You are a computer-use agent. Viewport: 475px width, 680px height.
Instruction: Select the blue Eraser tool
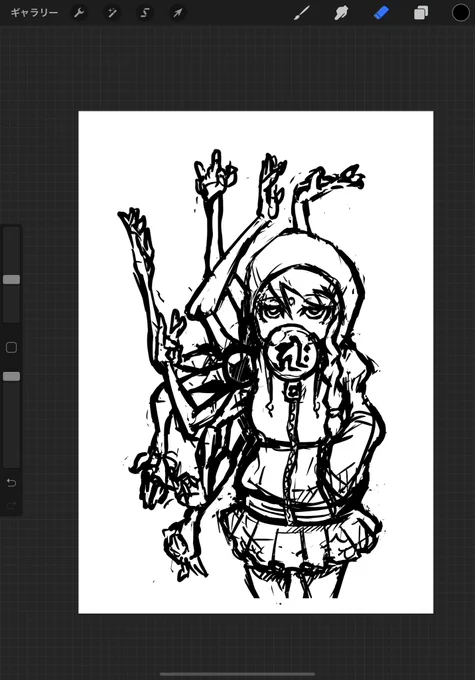[x=381, y=13]
